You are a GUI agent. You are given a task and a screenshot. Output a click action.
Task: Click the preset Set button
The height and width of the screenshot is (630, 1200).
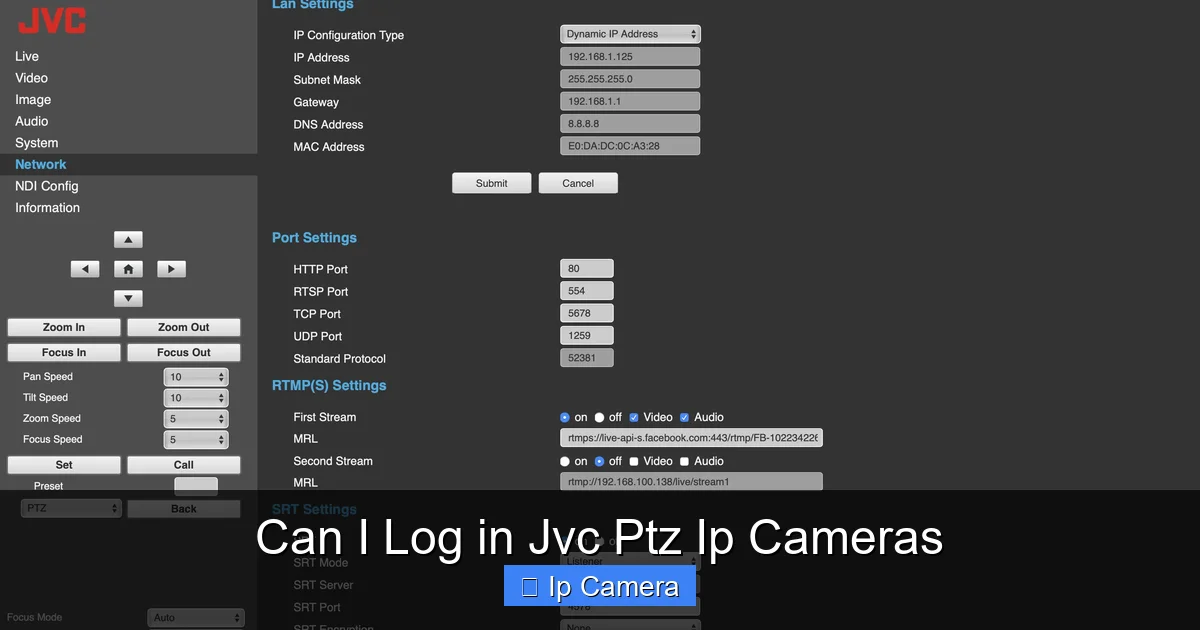click(x=64, y=465)
